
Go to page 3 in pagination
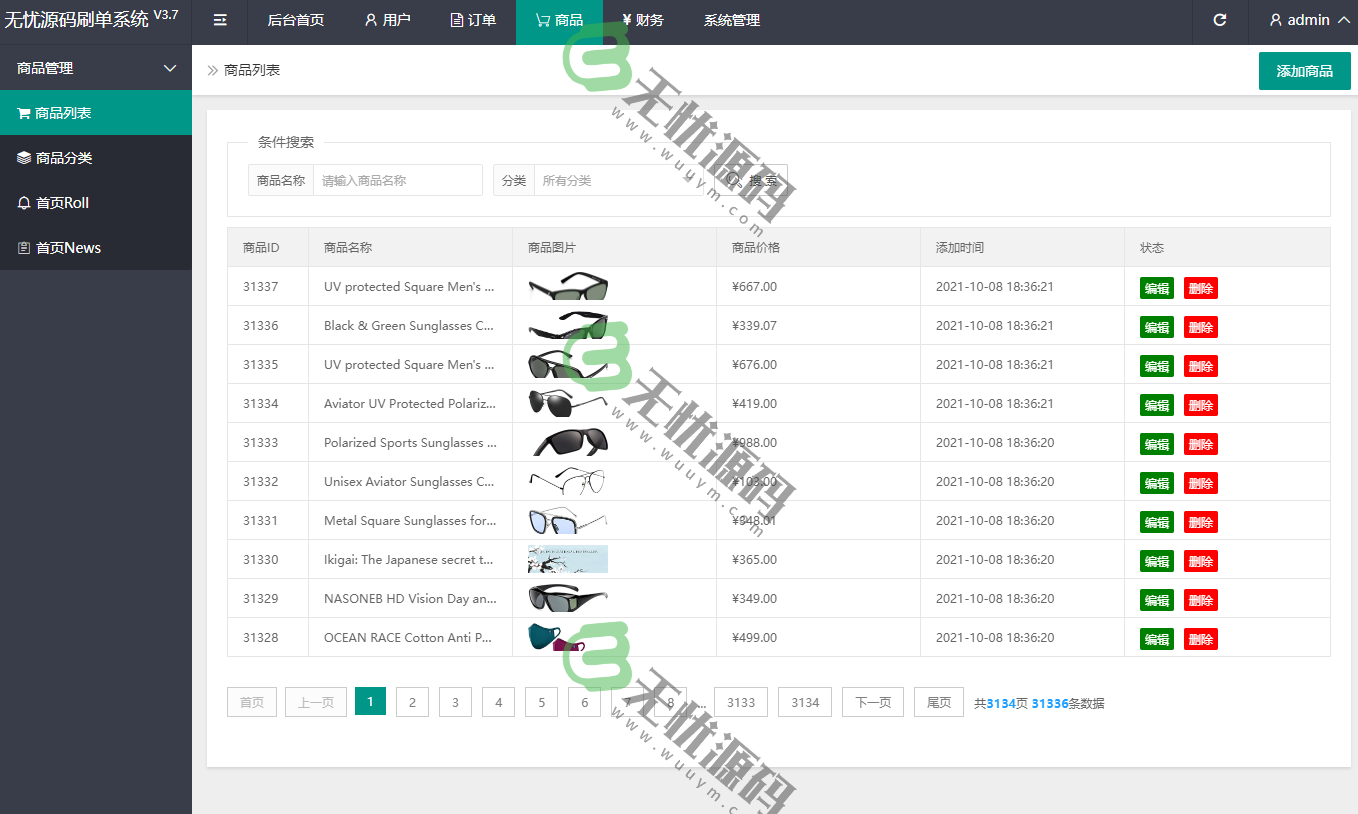[x=455, y=703]
